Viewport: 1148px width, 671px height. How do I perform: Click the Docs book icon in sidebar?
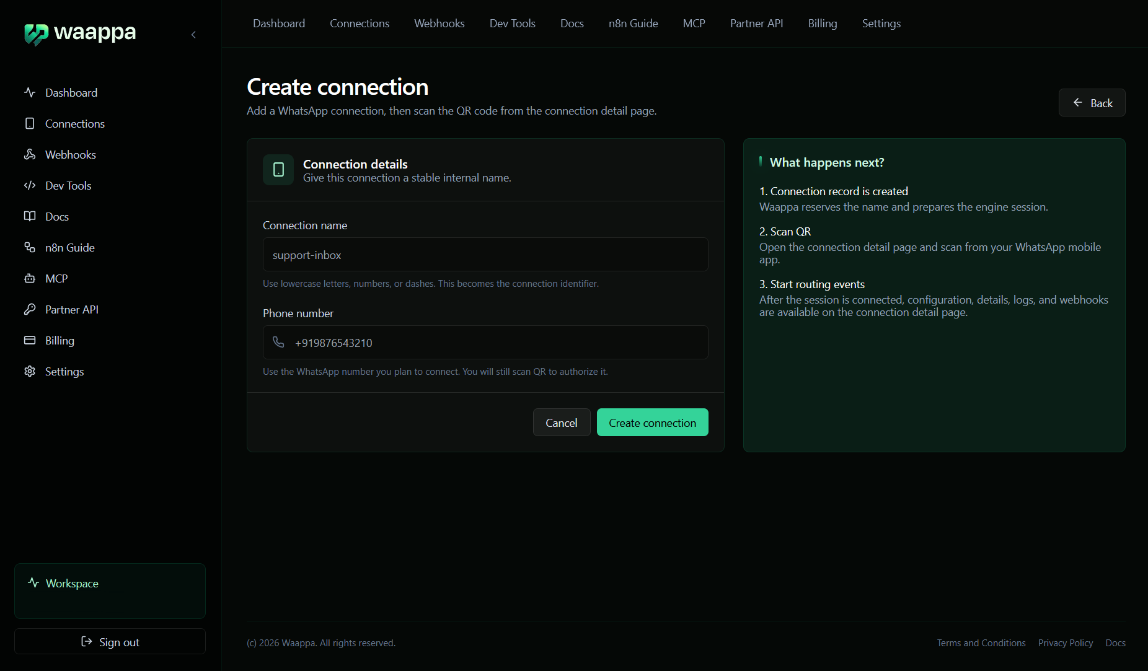click(29, 216)
